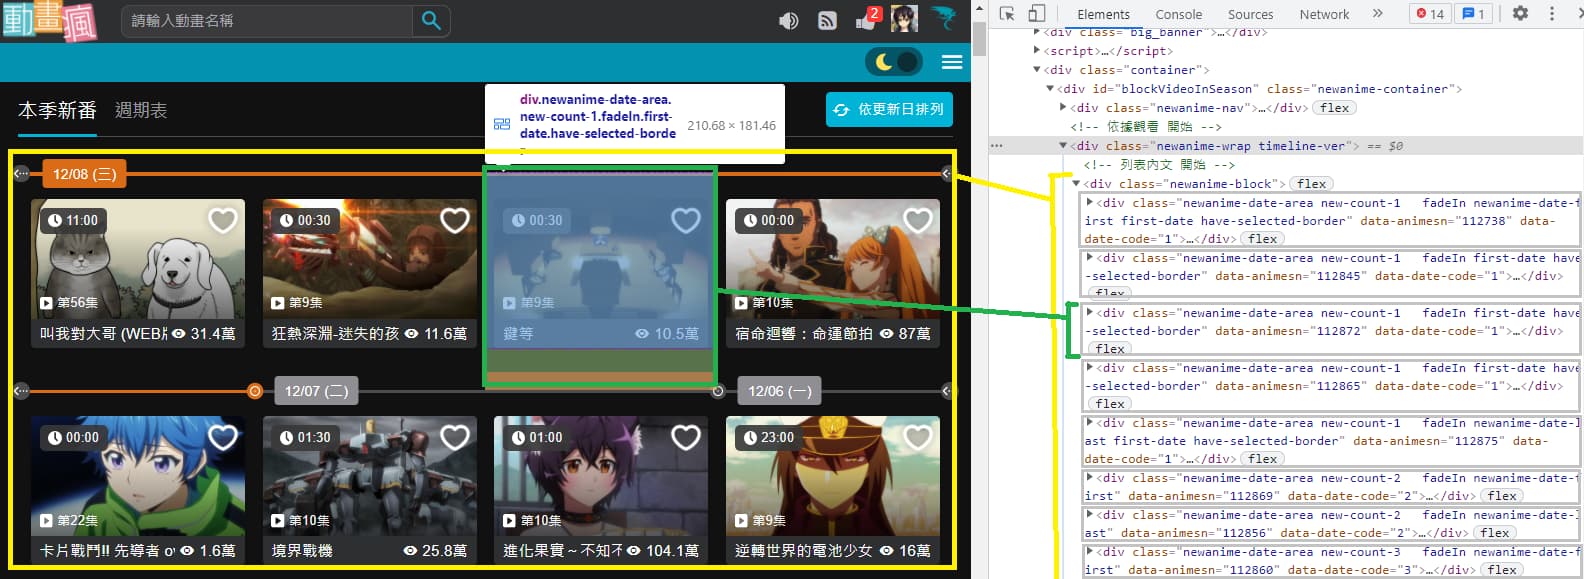Show more DevTools tabs chevron
This screenshot has width=1584, height=579.
pyautogui.click(x=1377, y=14)
